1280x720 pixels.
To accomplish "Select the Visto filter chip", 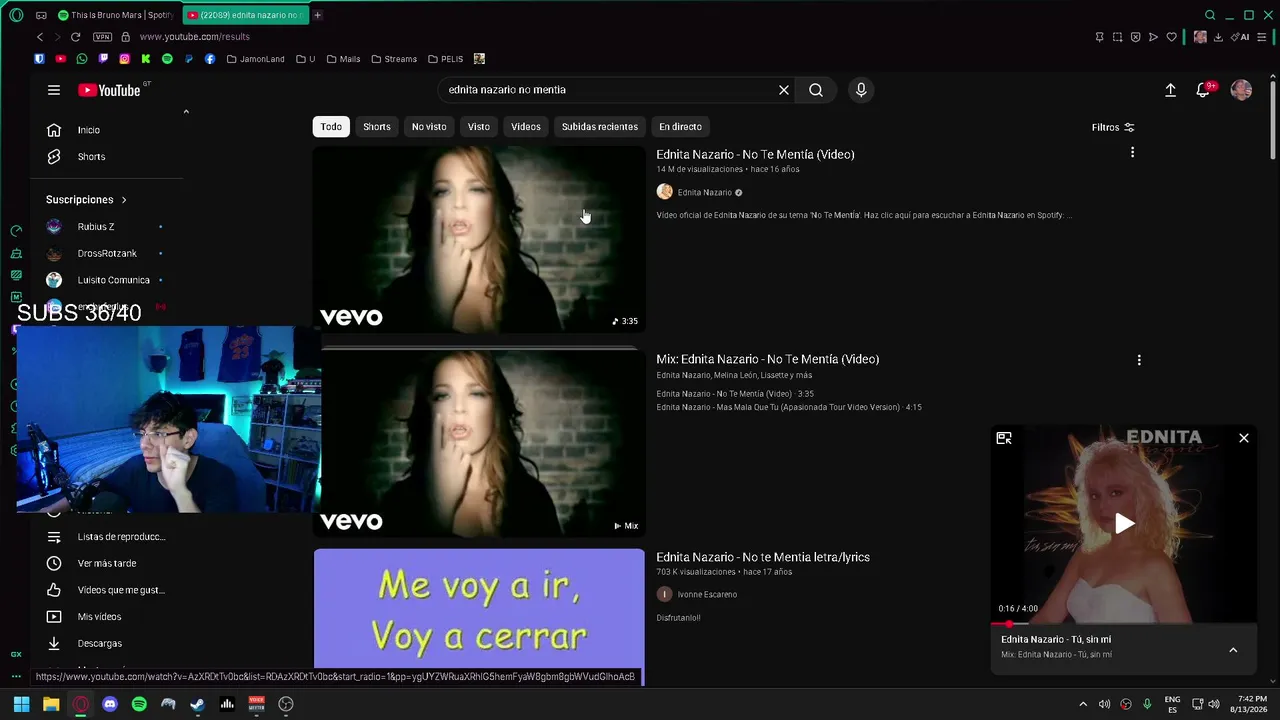I will coord(479,127).
